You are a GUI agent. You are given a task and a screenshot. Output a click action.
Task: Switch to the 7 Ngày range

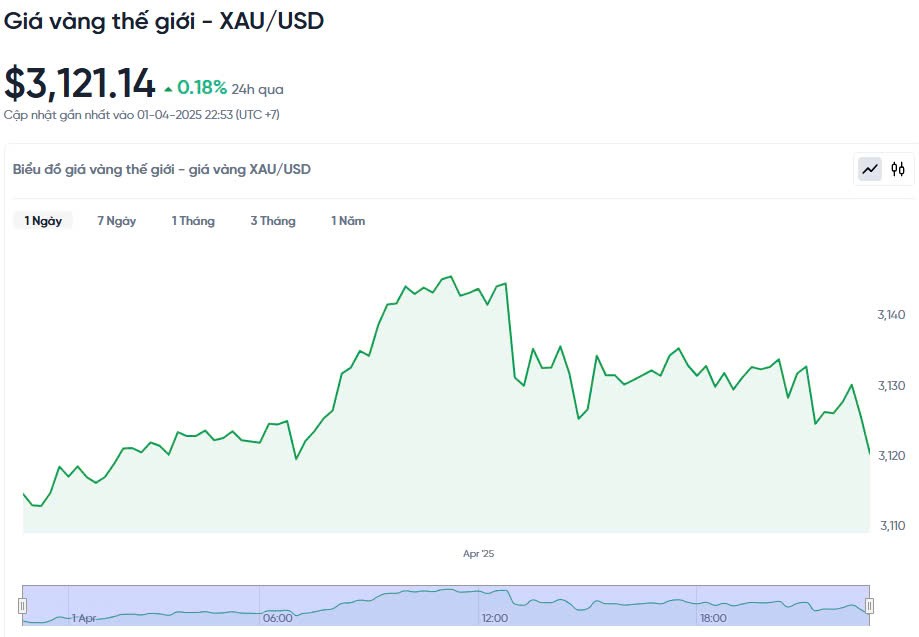(116, 221)
